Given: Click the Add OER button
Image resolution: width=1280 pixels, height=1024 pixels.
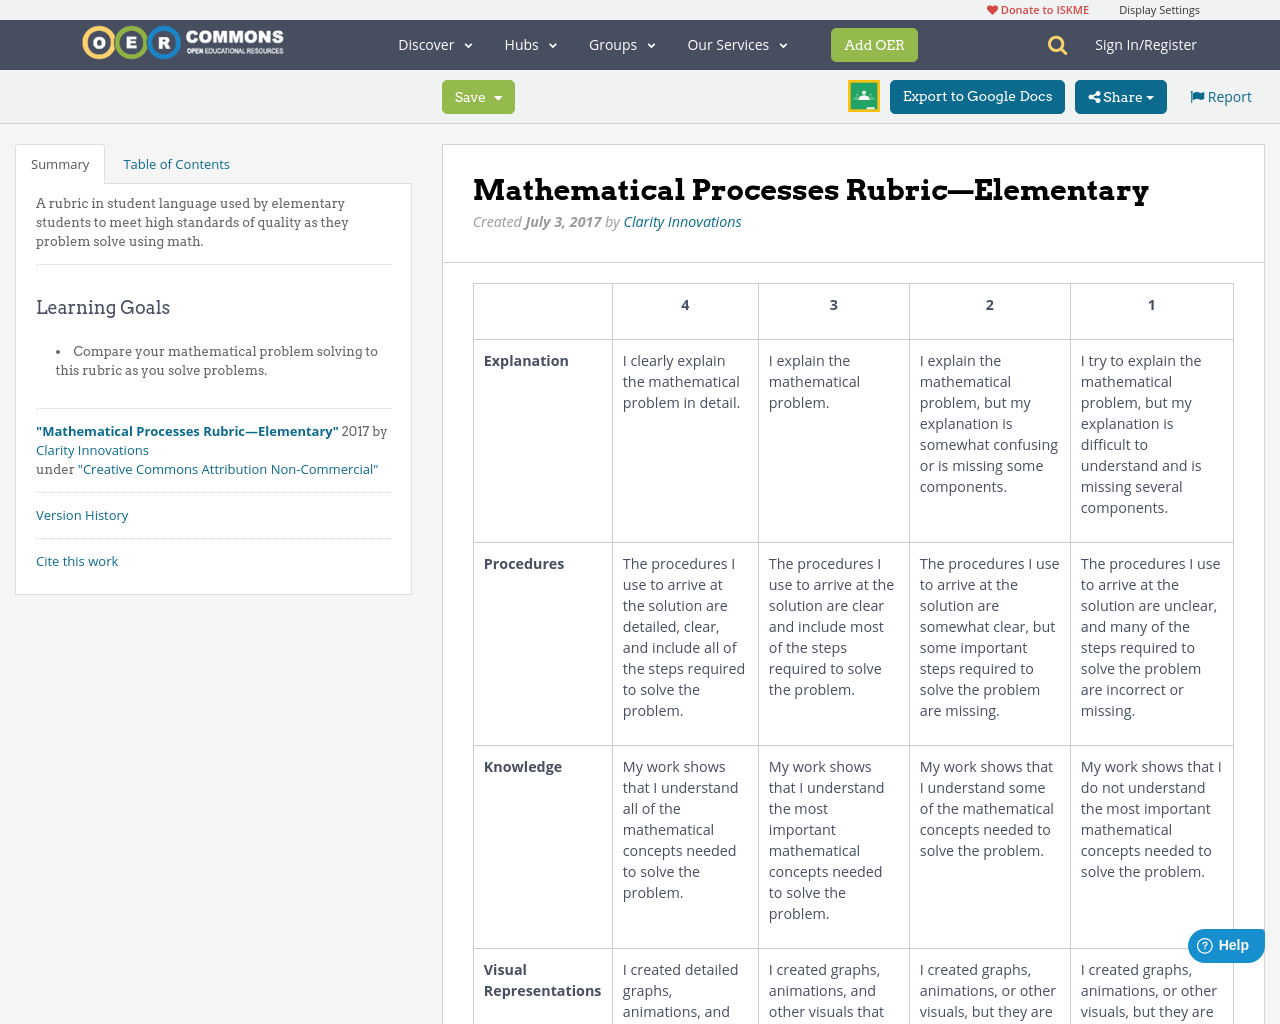Looking at the screenshot, I should pyautogui.click(x=874, y=44).
